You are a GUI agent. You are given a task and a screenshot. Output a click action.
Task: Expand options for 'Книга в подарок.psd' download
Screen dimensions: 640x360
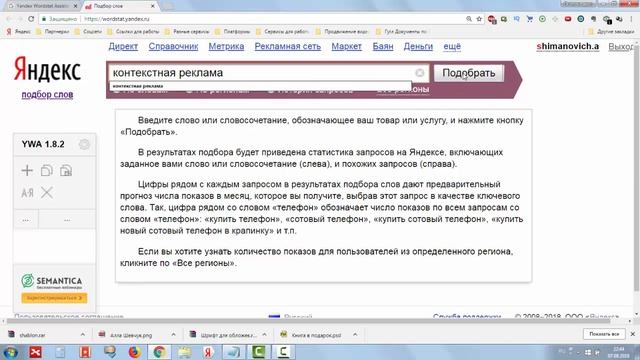[x=355, y=335]
